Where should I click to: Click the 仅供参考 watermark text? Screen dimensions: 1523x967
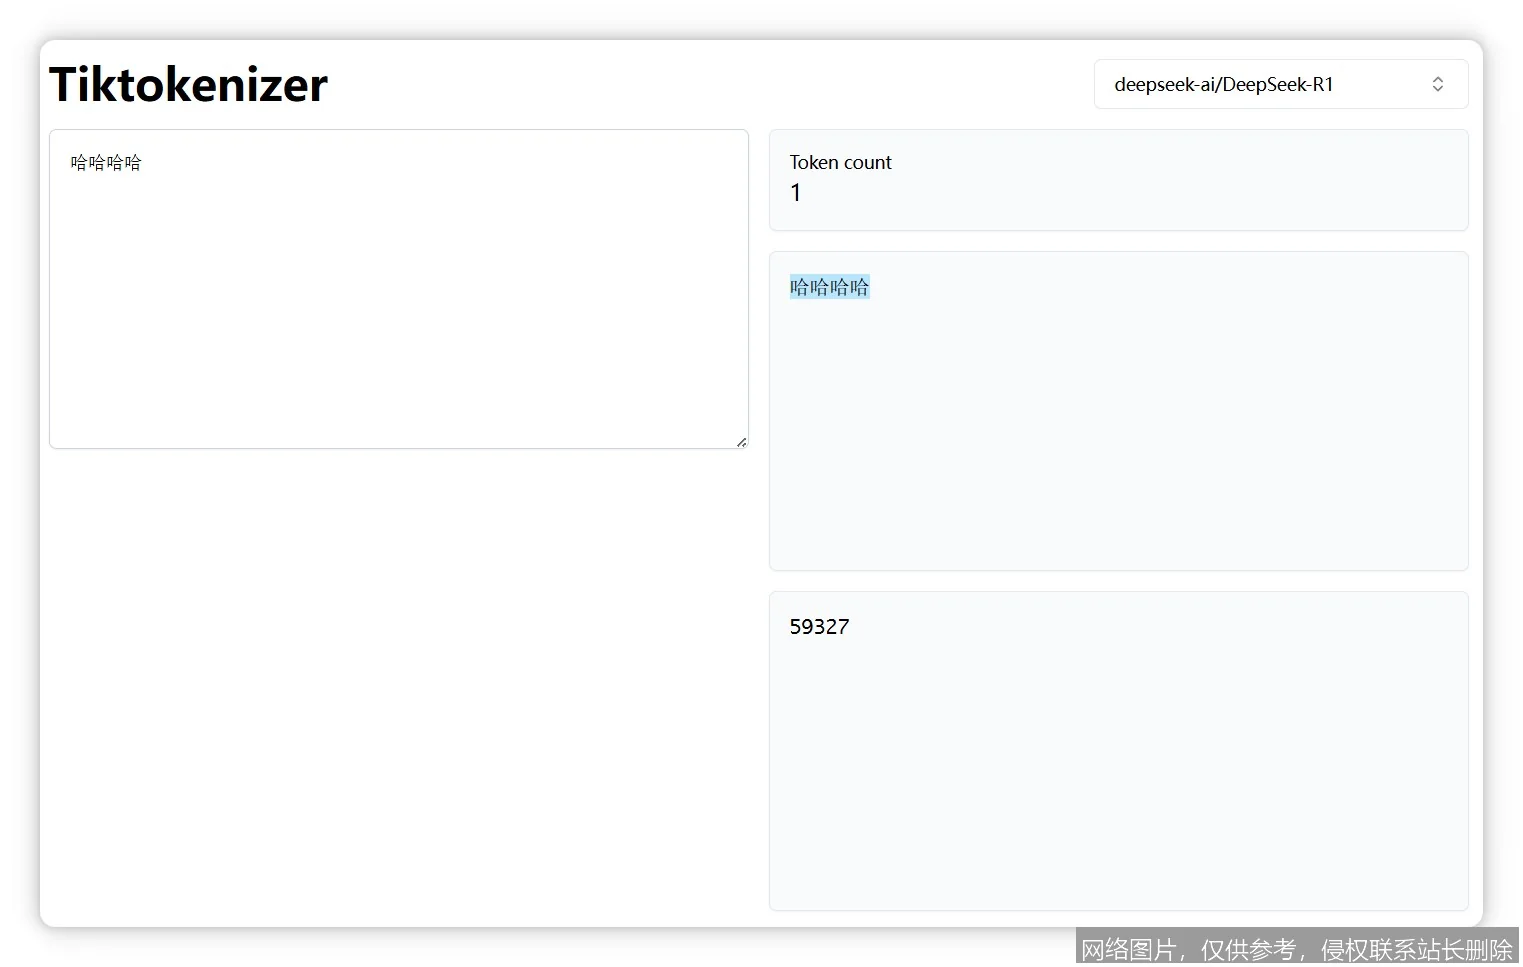tap(1248, 949)
